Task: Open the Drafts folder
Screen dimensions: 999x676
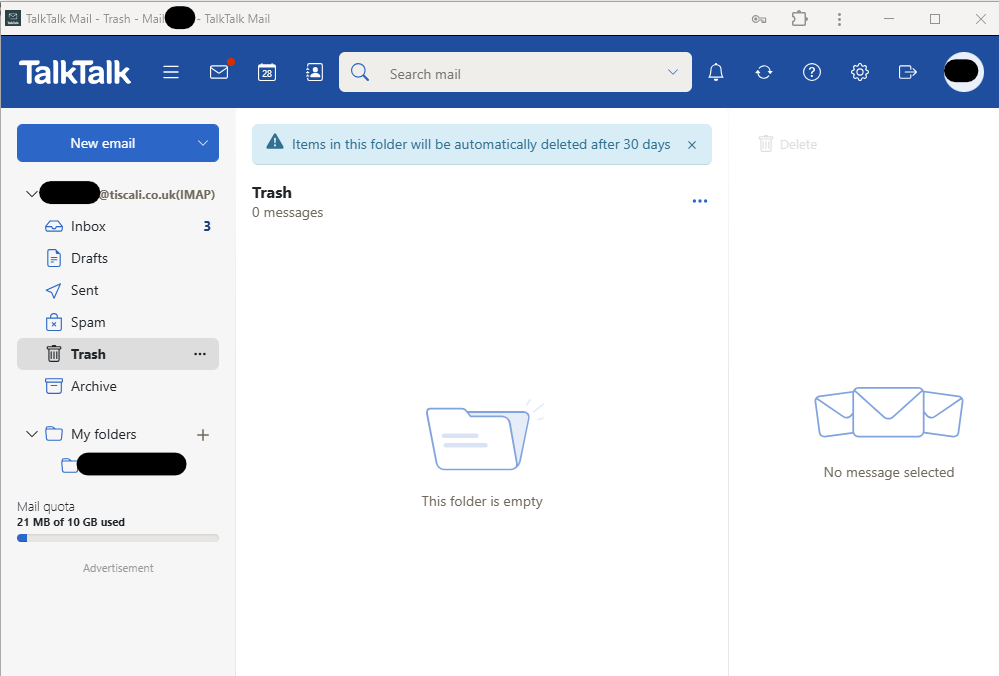Action: click(x=89, y=258)
